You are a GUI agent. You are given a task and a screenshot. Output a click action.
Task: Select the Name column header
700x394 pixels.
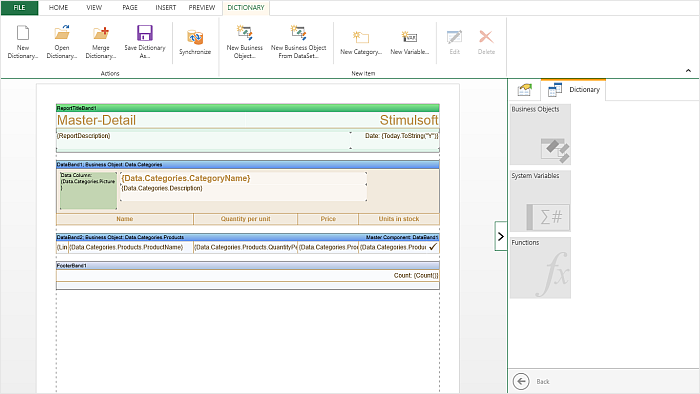click(125, 219)
